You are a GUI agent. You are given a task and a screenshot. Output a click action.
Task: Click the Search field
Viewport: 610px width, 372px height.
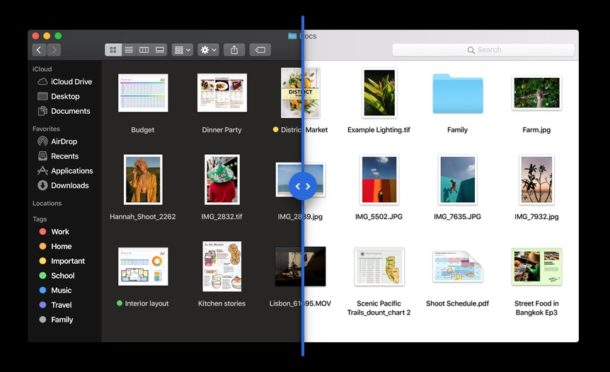(484, 50)
